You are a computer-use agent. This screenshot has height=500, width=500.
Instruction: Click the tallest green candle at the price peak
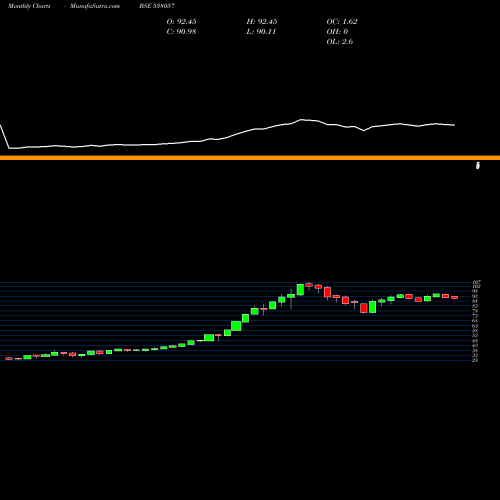click(x=300, y=289)
